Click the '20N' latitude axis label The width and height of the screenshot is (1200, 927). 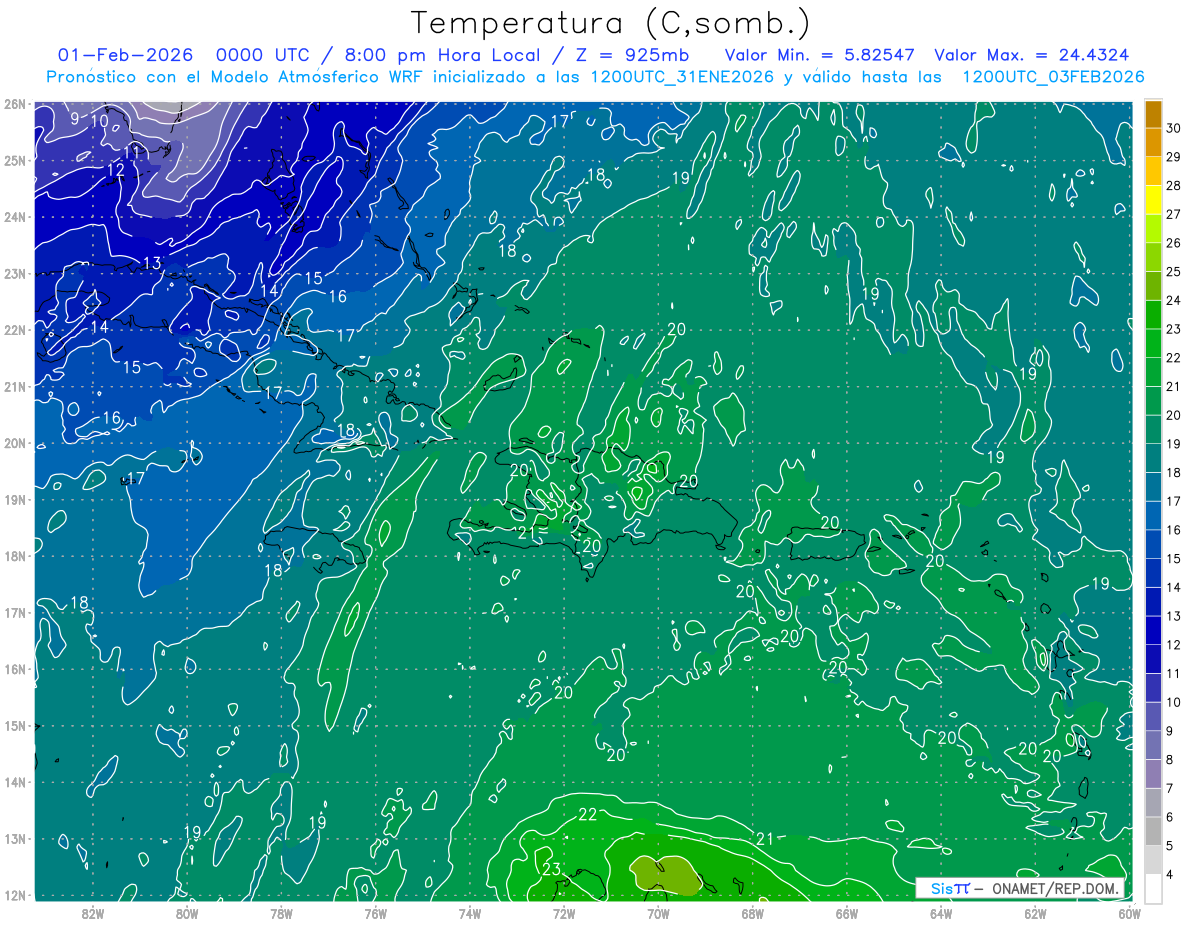click(14, 443)
